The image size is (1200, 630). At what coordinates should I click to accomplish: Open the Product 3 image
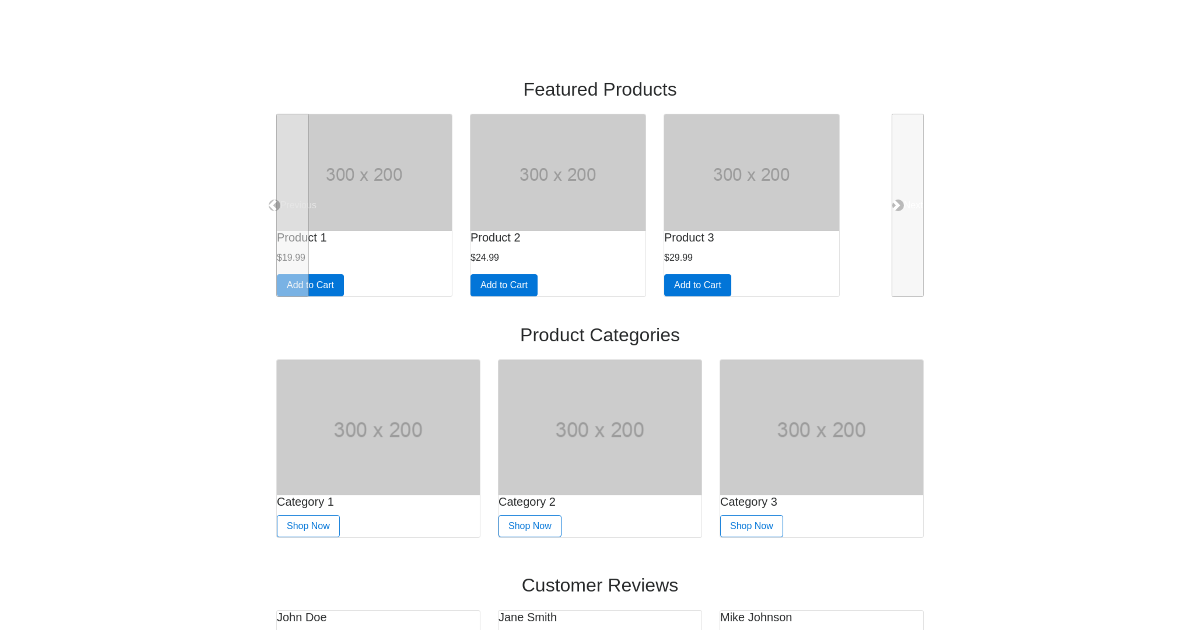751,172
